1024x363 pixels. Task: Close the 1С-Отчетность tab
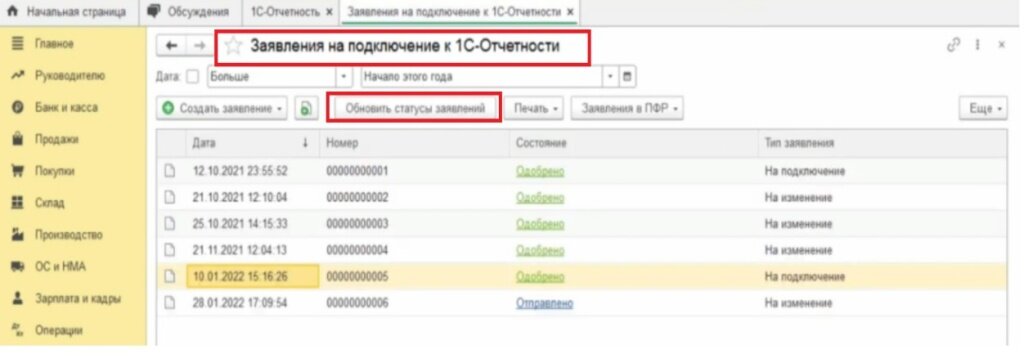[328, 12]
